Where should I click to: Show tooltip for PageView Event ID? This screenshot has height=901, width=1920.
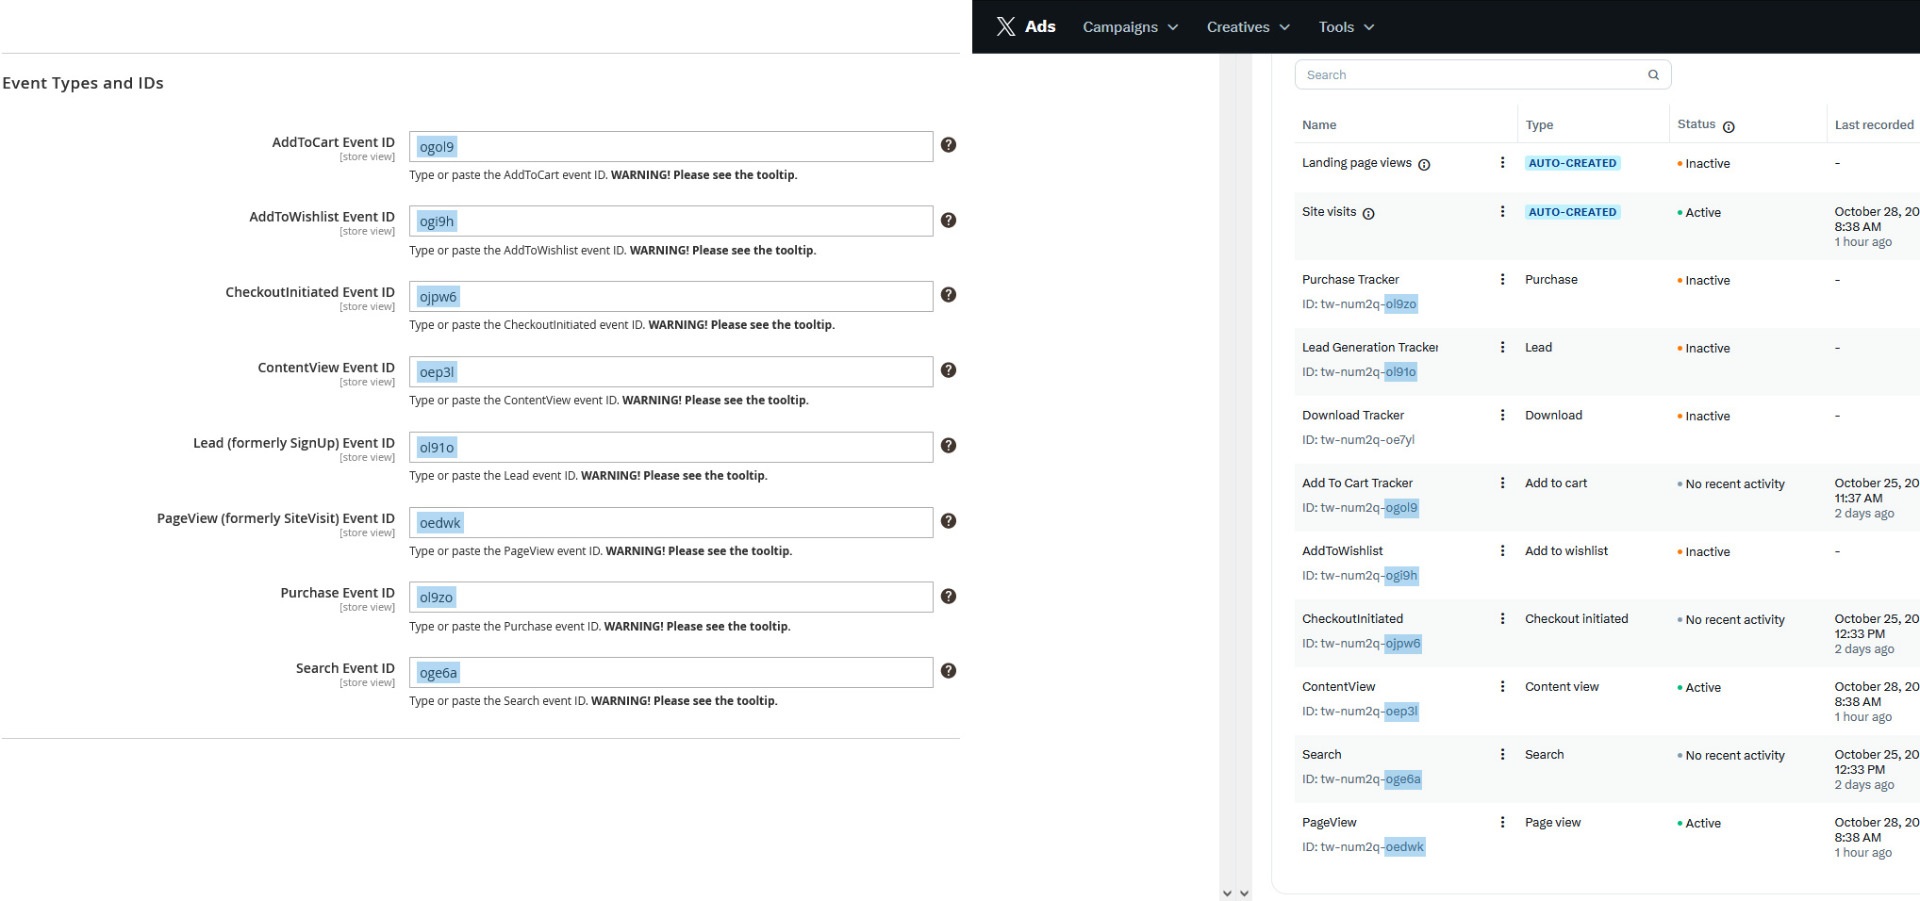click(x=949, y=521)
